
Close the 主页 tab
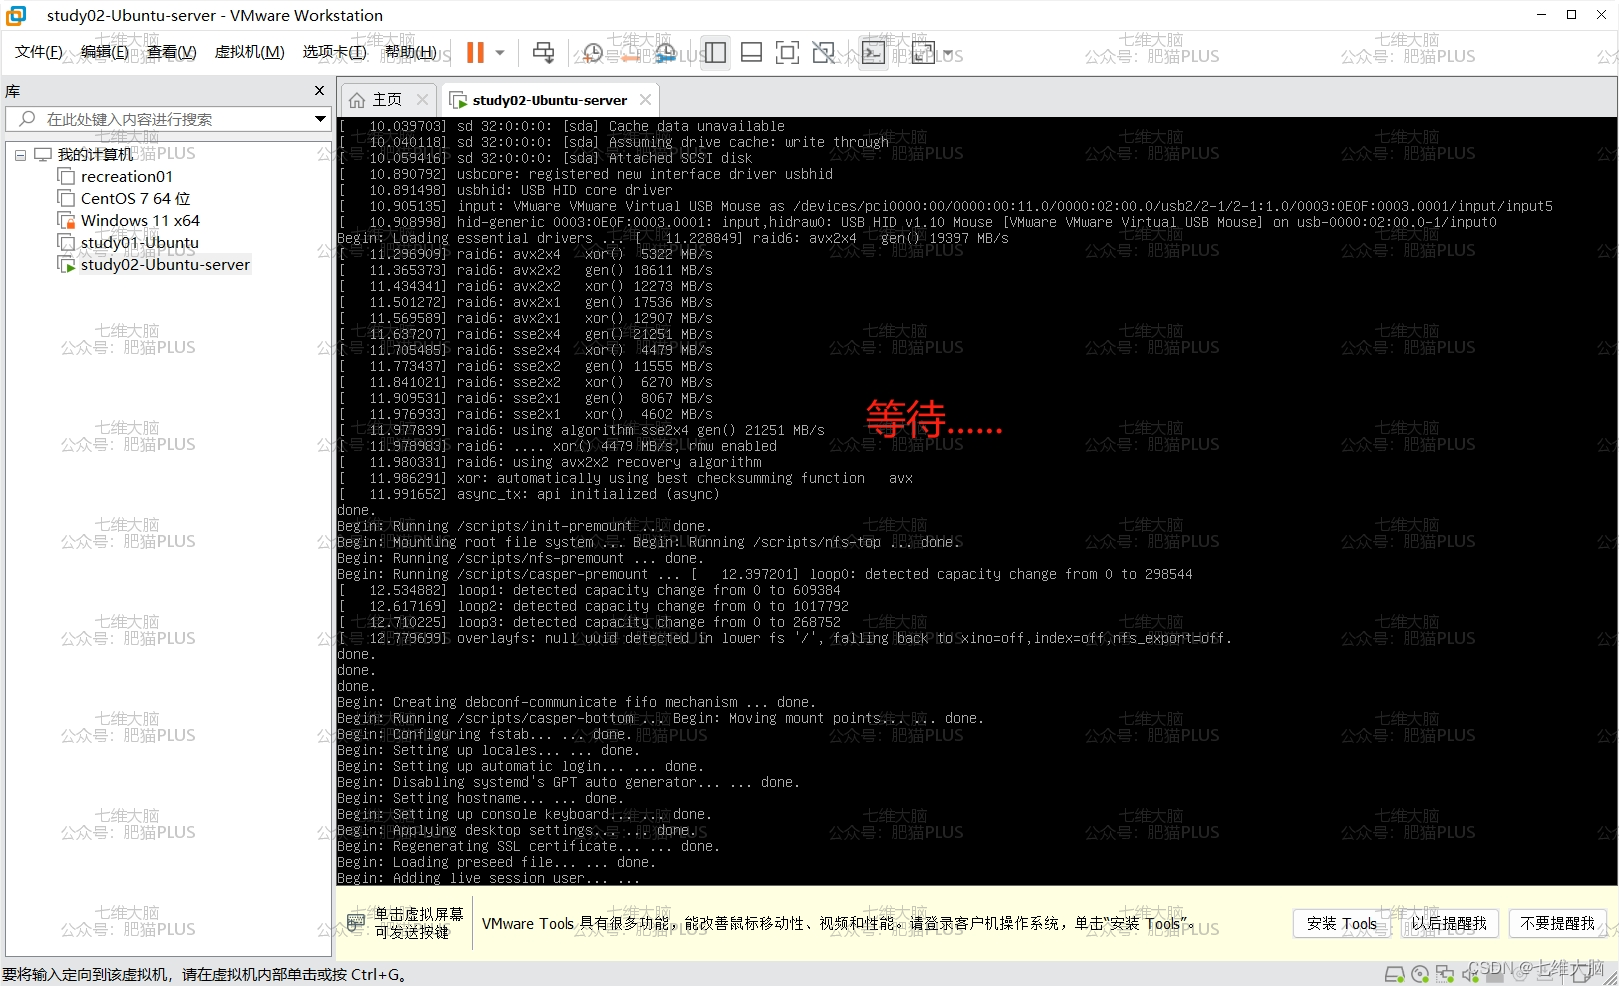(x=423, y=100)
